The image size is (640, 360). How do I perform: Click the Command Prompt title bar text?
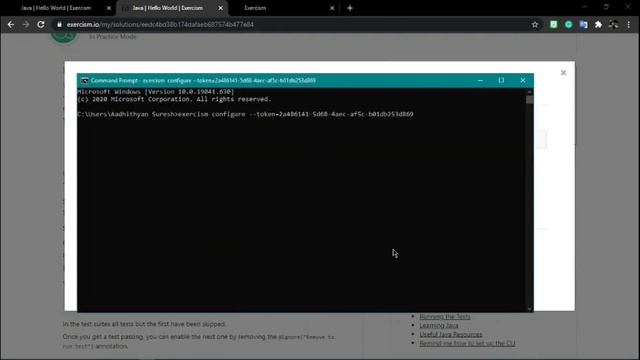[x=203, y=80]
